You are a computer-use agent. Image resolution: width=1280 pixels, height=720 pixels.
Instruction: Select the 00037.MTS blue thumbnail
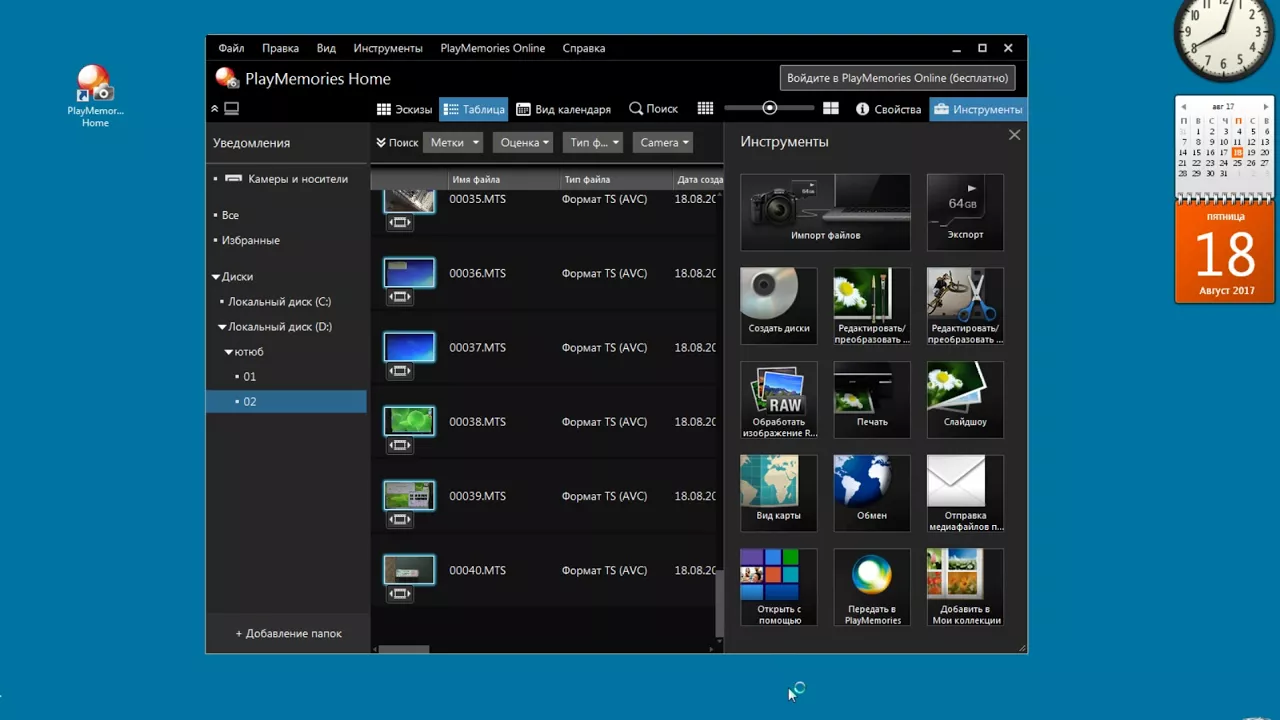(409, 347)
